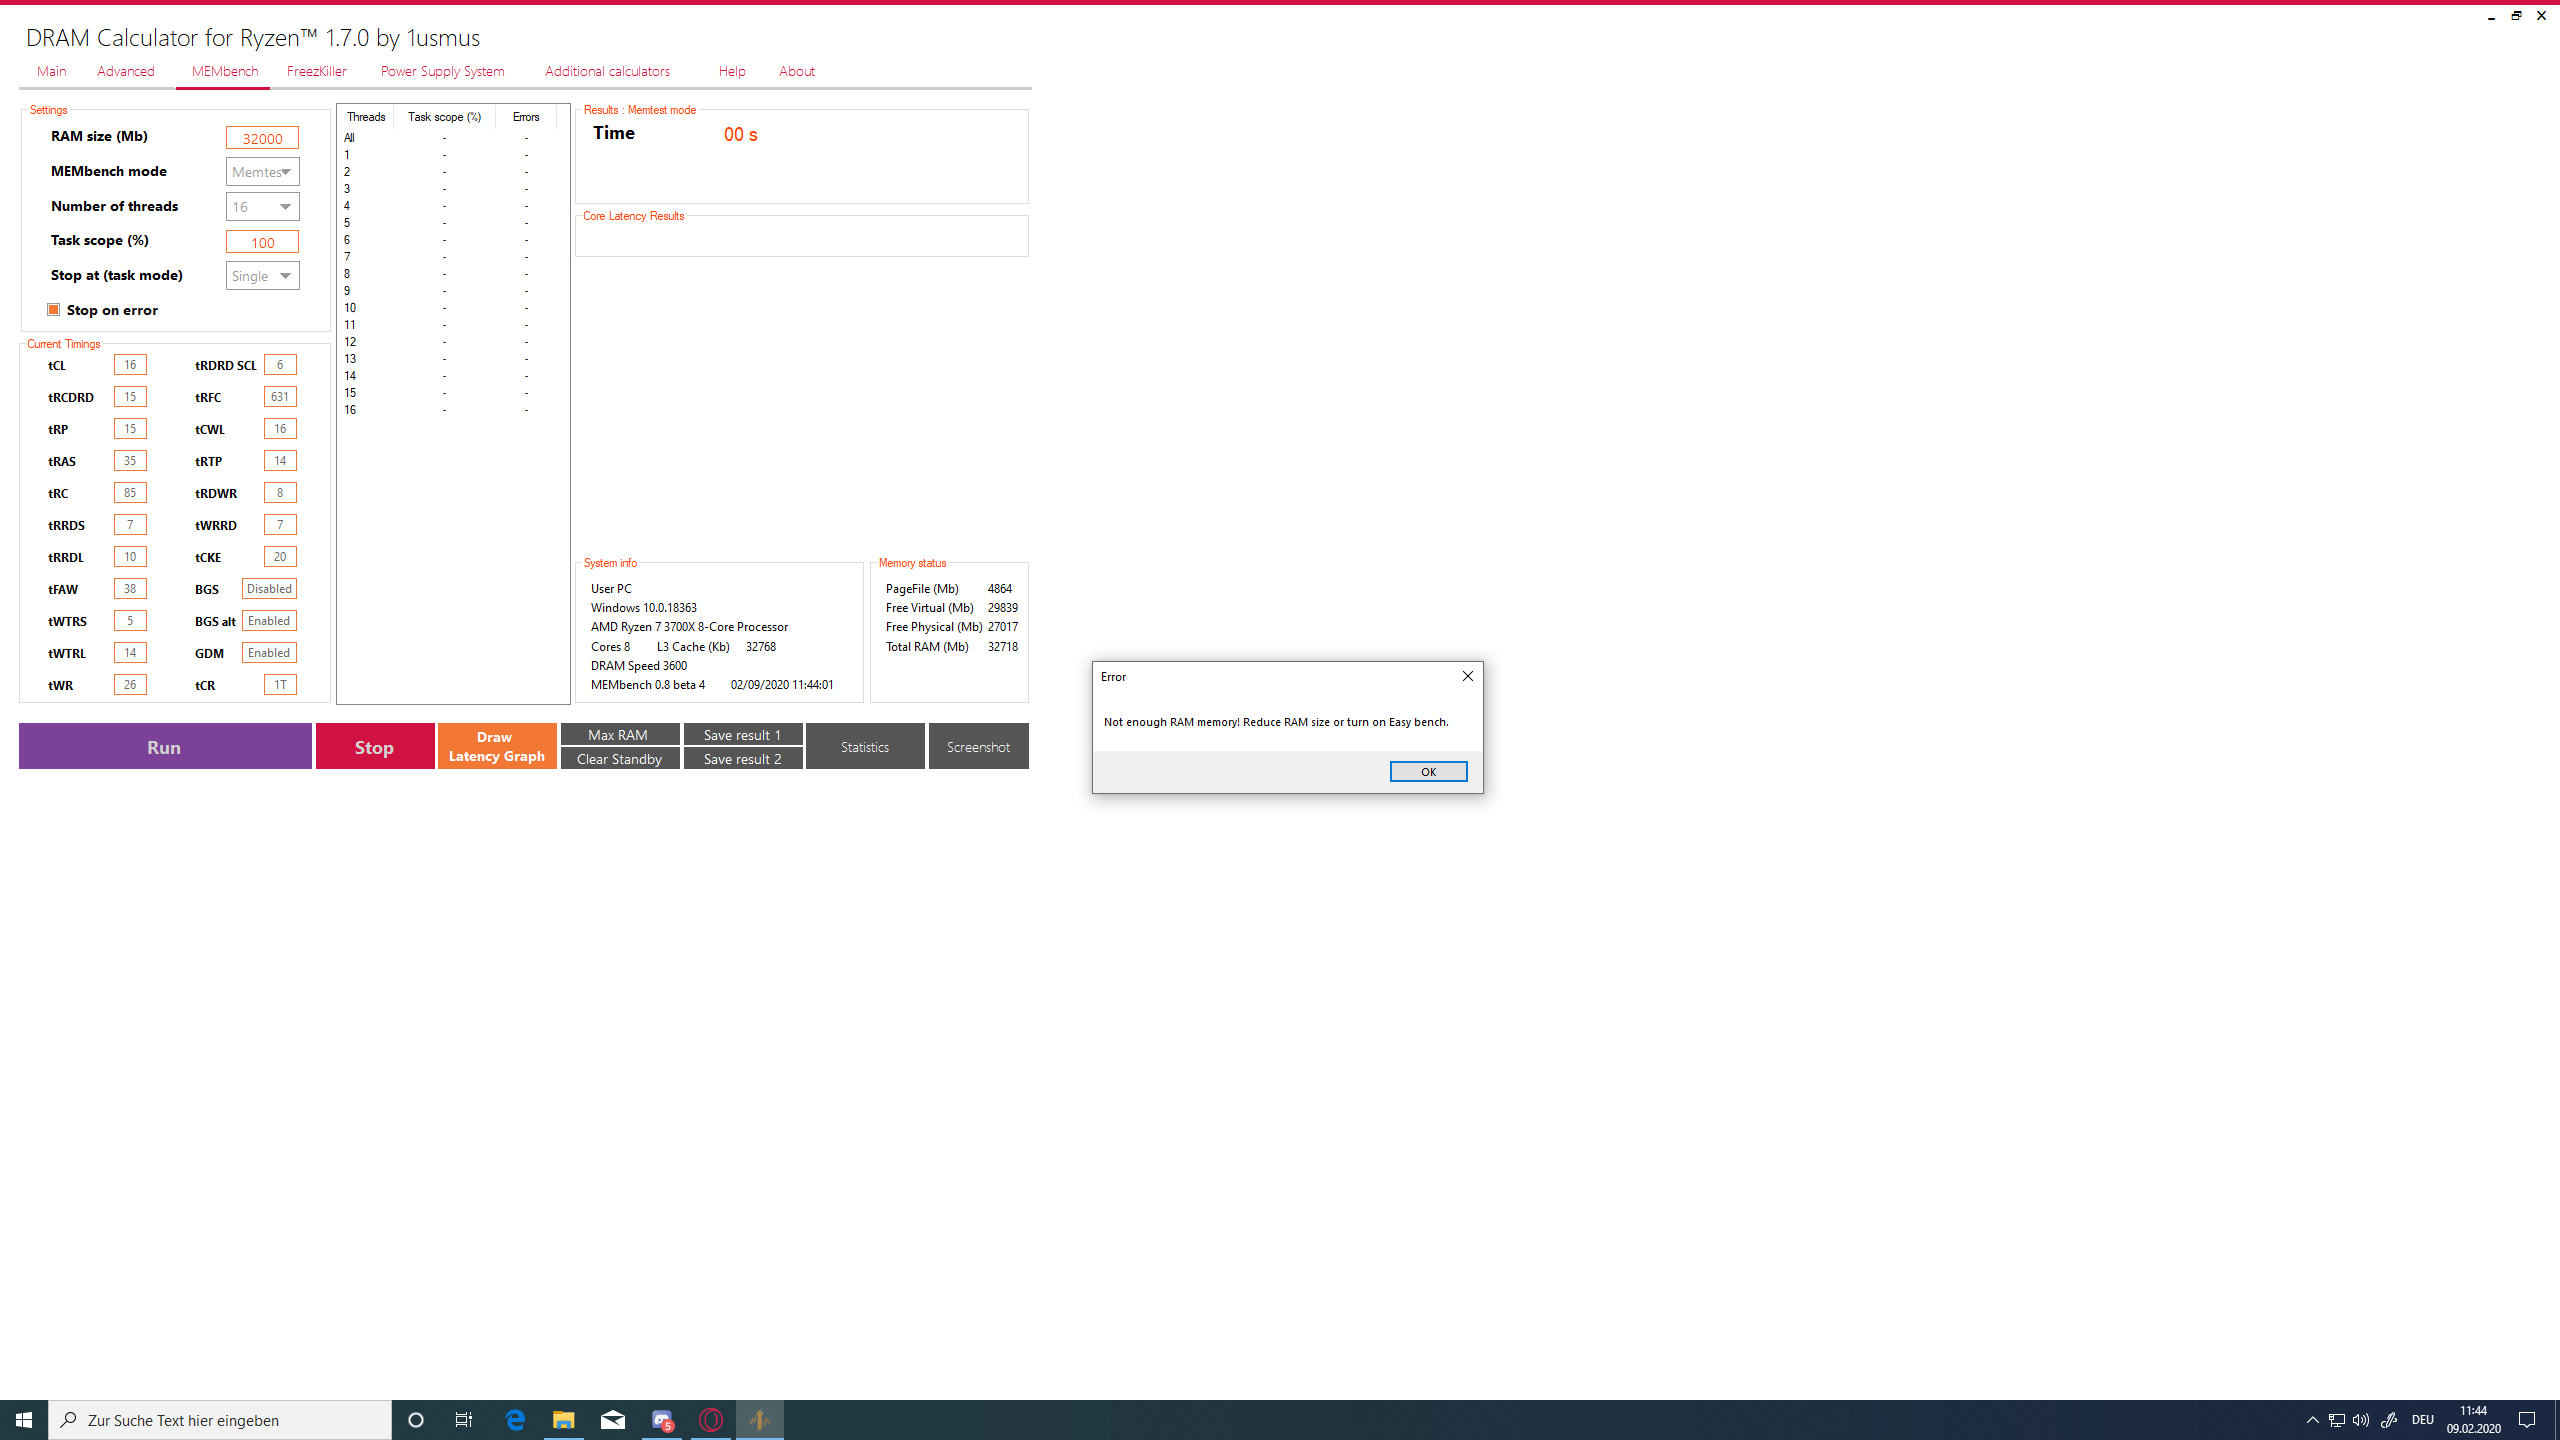The image size is (2560, 1440).
Task: Launch Microsoft Edge from the taskbar
Action: pyautogui.click(x=515, y=1420)
